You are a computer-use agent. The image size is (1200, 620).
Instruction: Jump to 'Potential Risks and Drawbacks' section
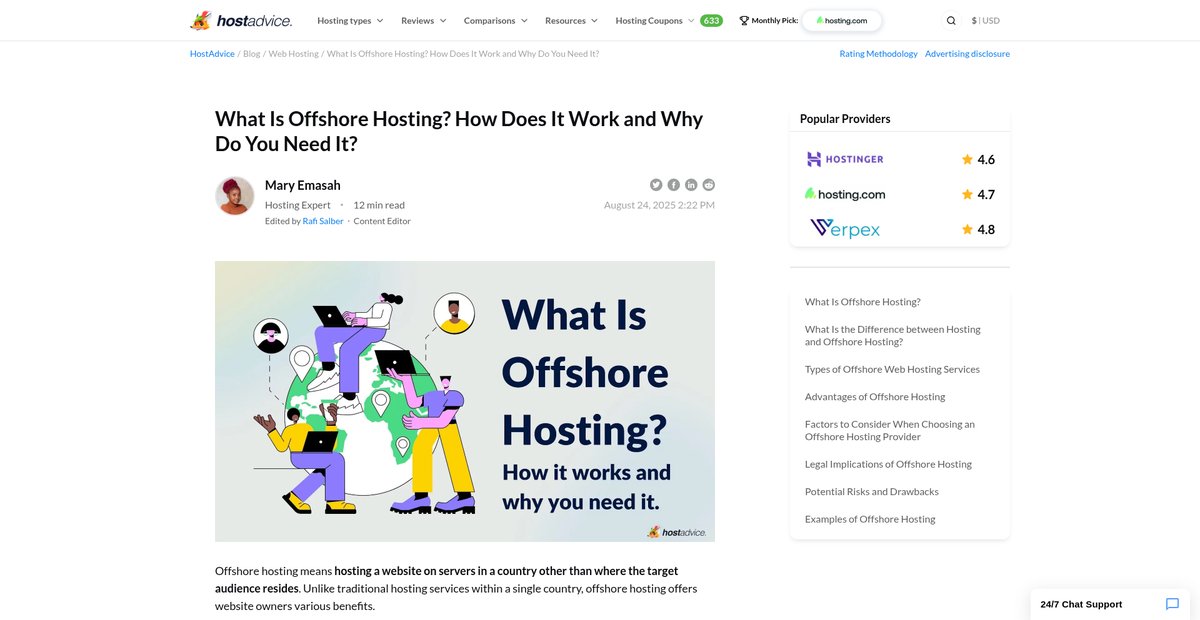(x=874, y=492)
